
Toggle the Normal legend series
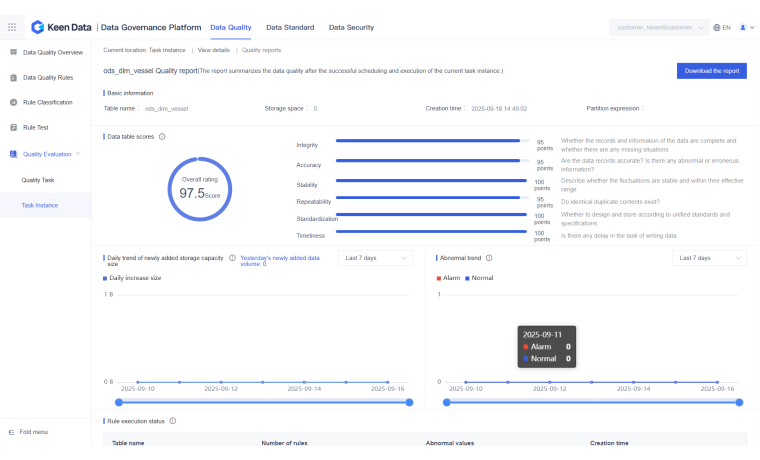click(479, 277)
